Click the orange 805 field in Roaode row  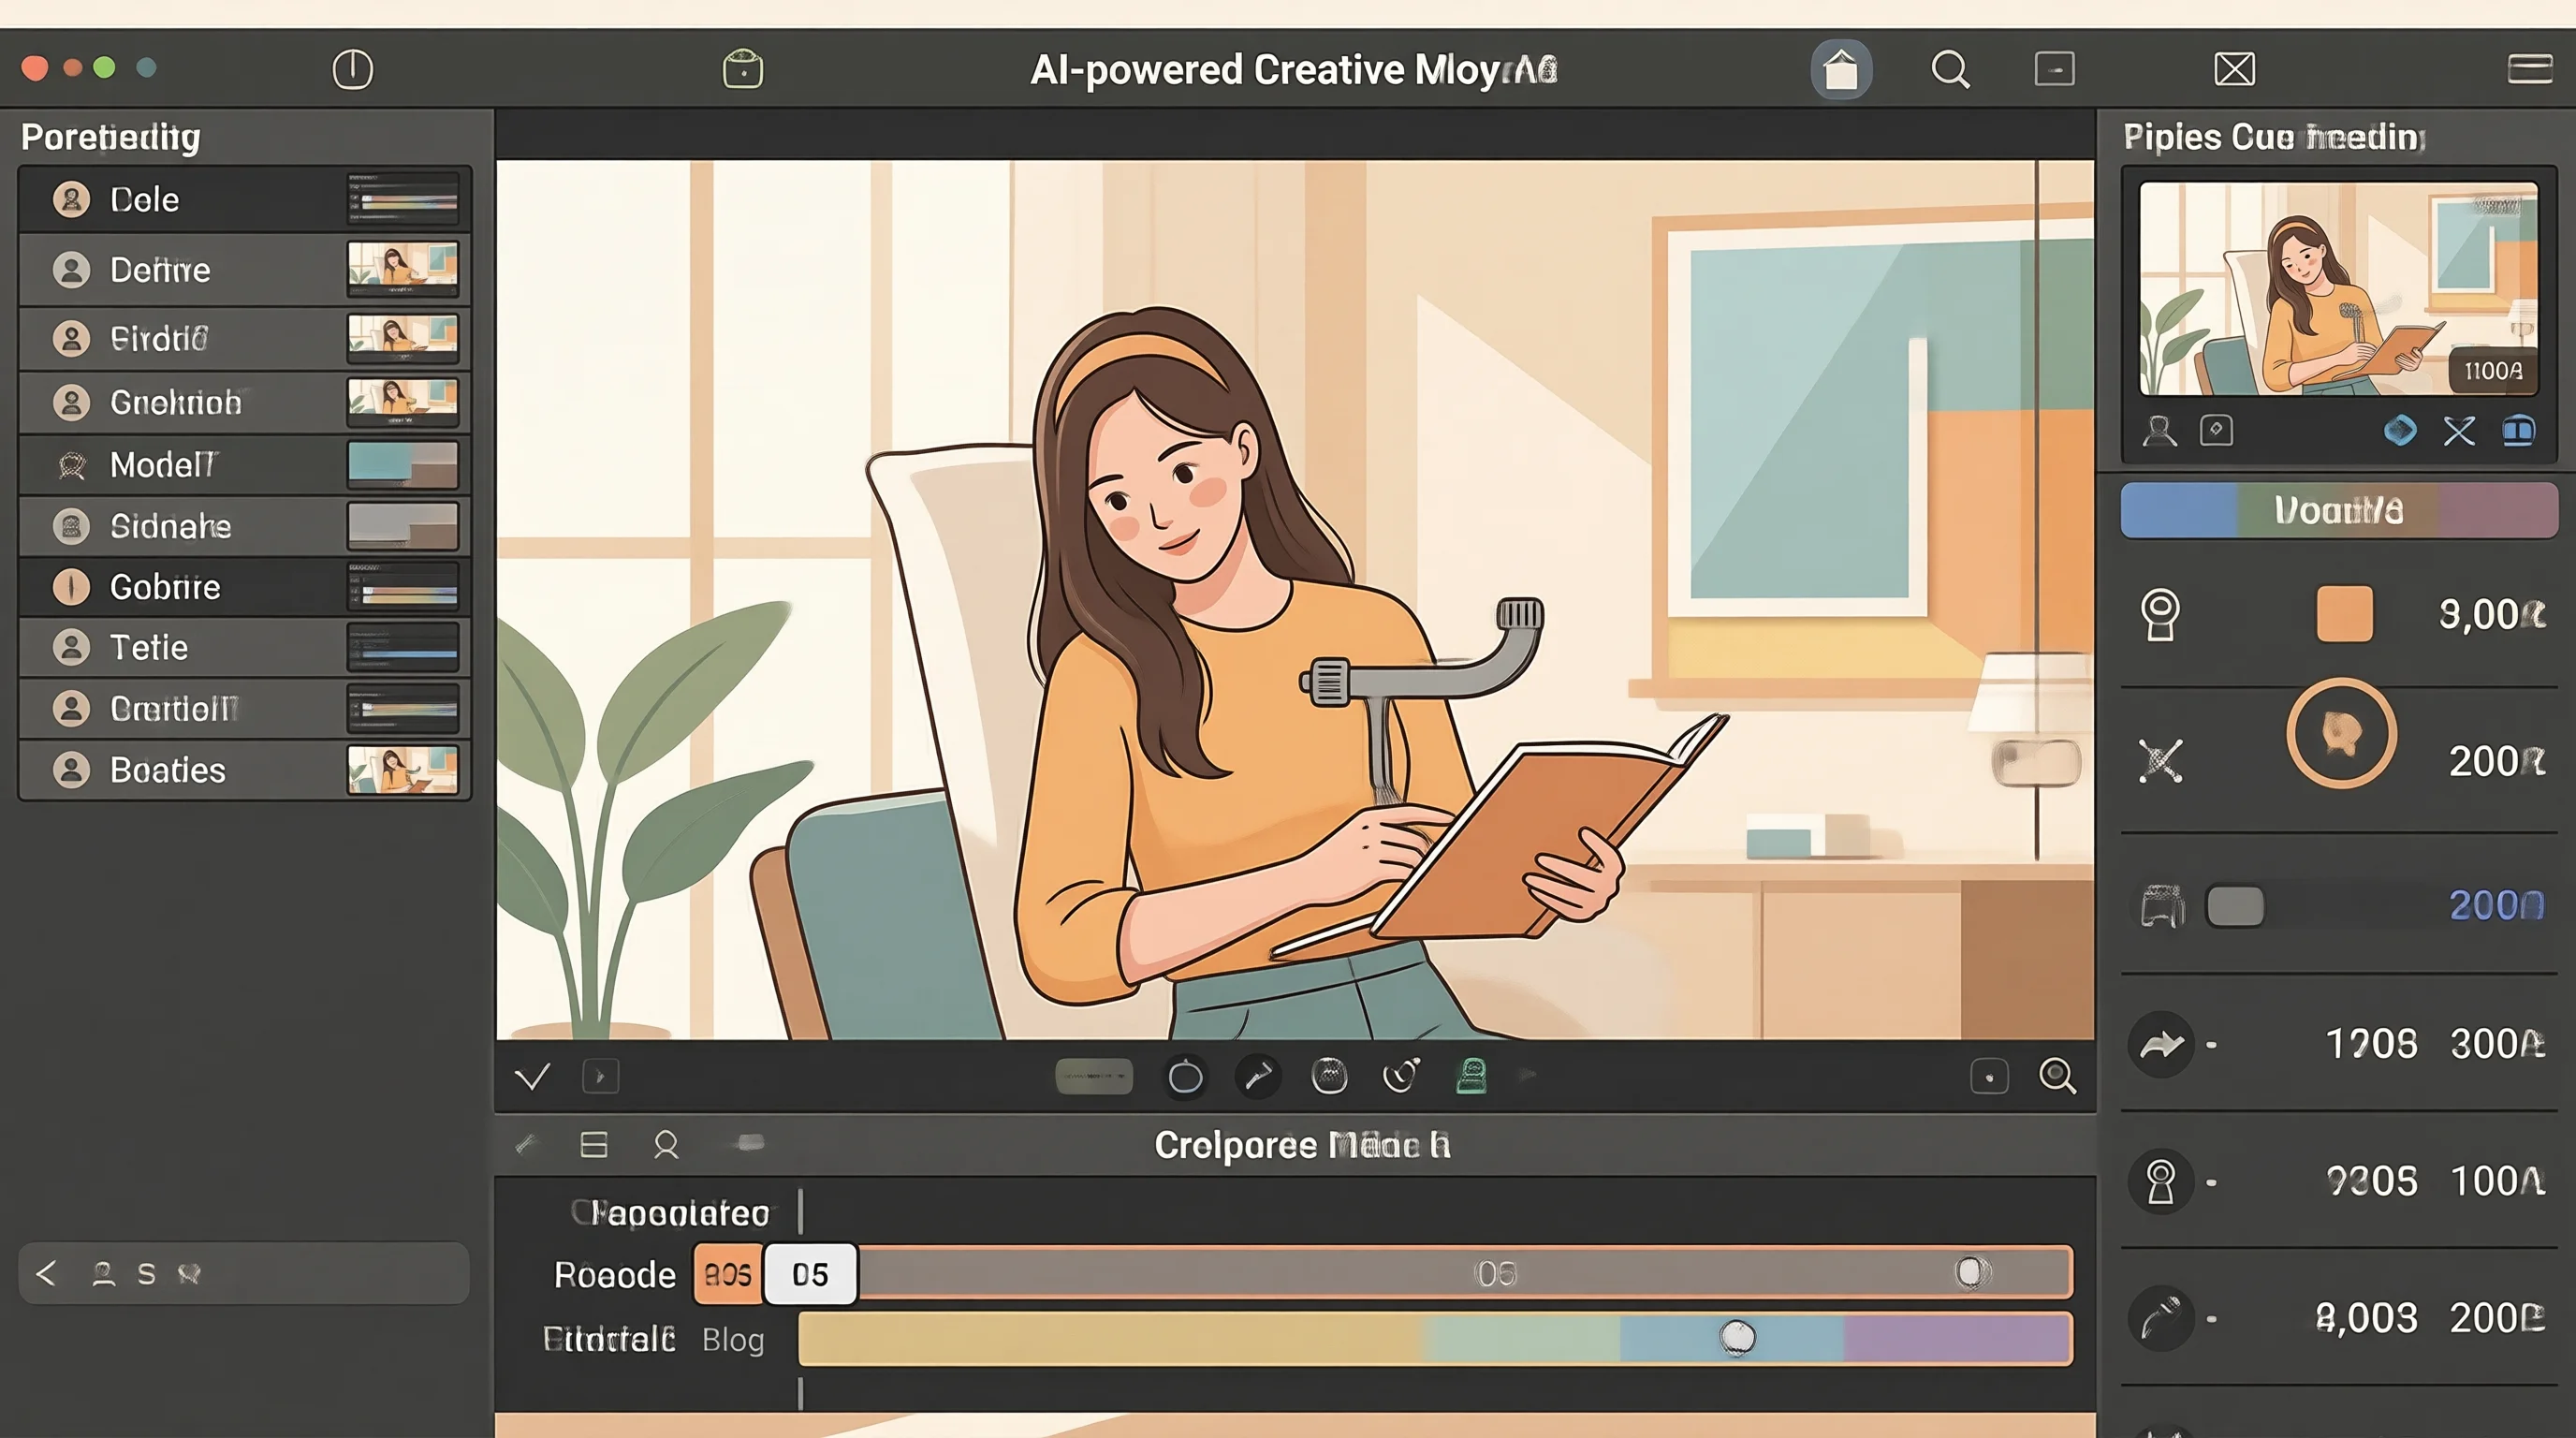pos(728,1274)
